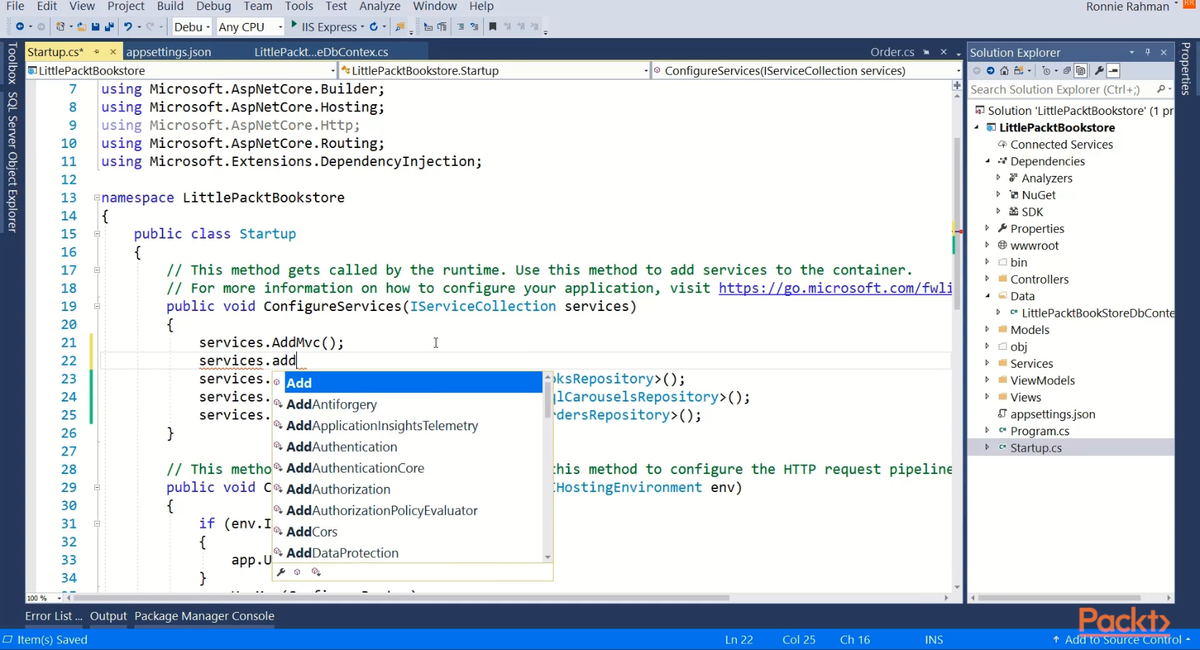Click Solution Explorer Properties wrench icon
The image size is (1200, 650).
[x=1099, y=71]
